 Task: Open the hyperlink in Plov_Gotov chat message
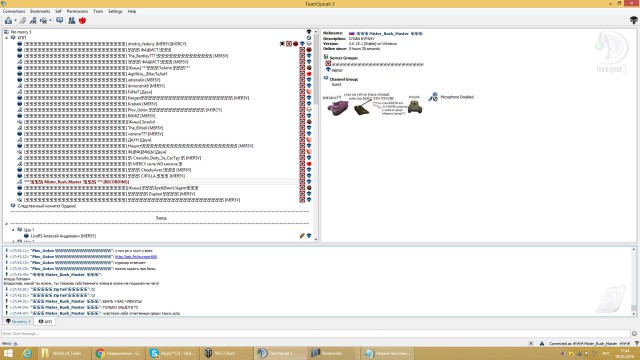(136, 257)
